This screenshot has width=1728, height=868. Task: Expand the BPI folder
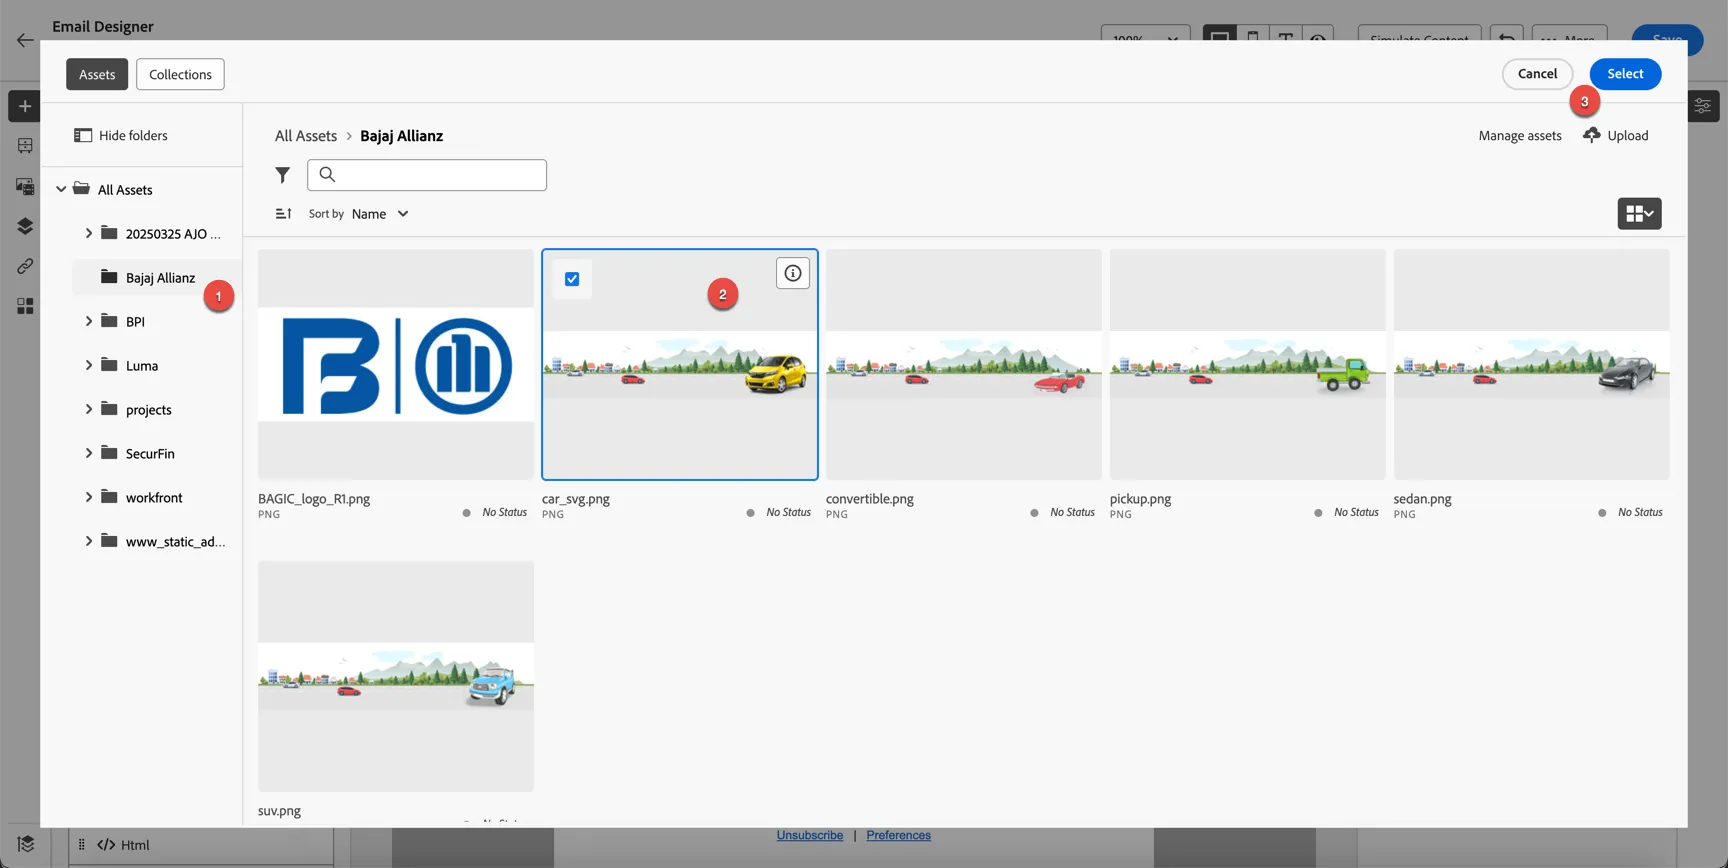pyautogui.click(x=88, y=321)
